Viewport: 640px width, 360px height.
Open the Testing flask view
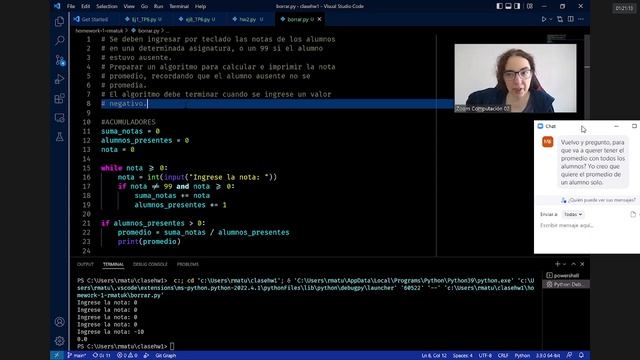coord(60,137)
